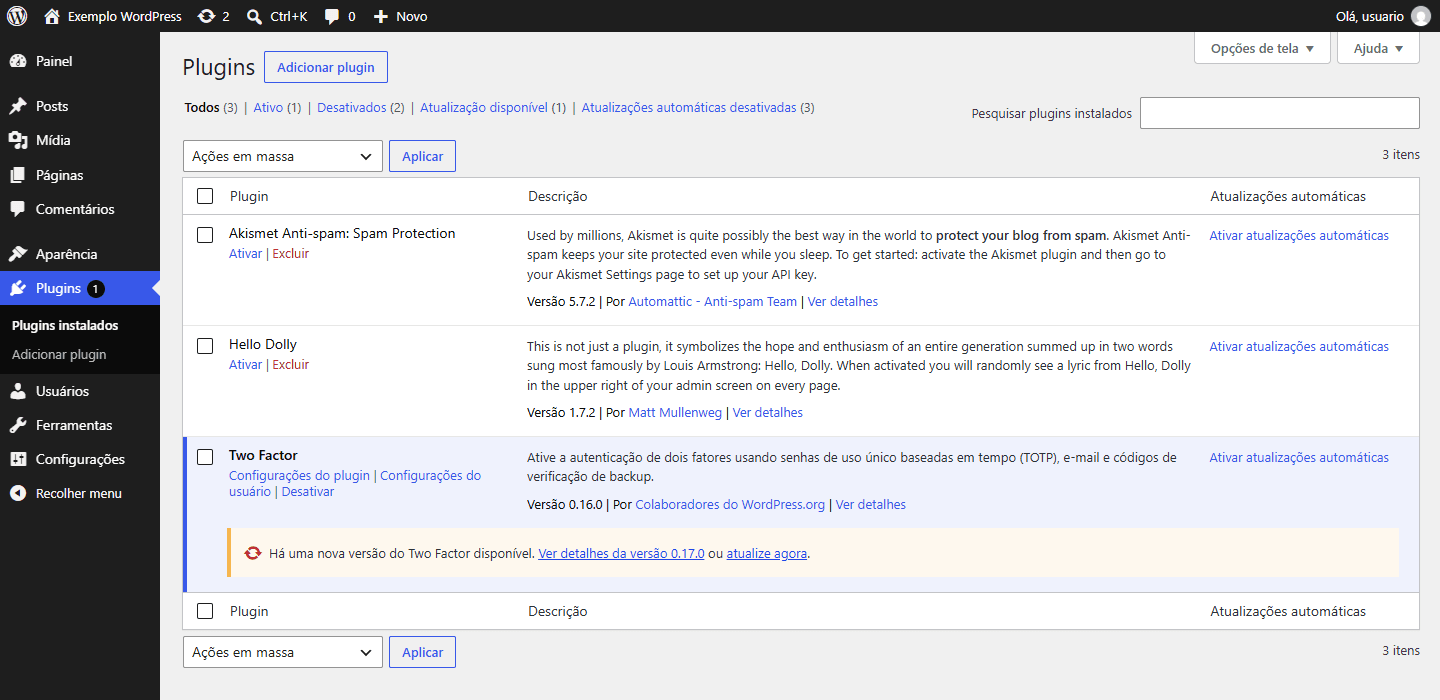Click the Posts pushpin icon
1440x700 pixels.
tap(18, 106)
